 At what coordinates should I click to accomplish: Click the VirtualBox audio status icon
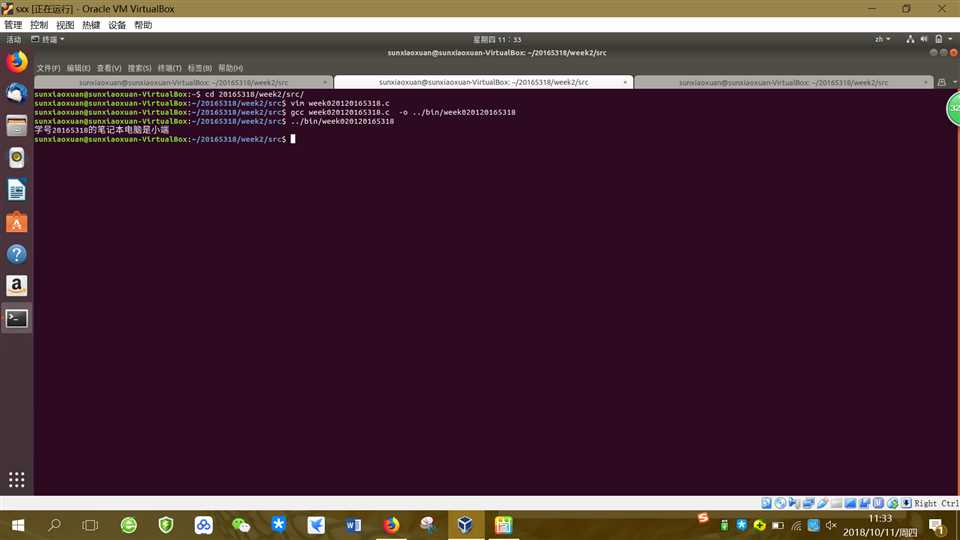[x=794, y=503]
